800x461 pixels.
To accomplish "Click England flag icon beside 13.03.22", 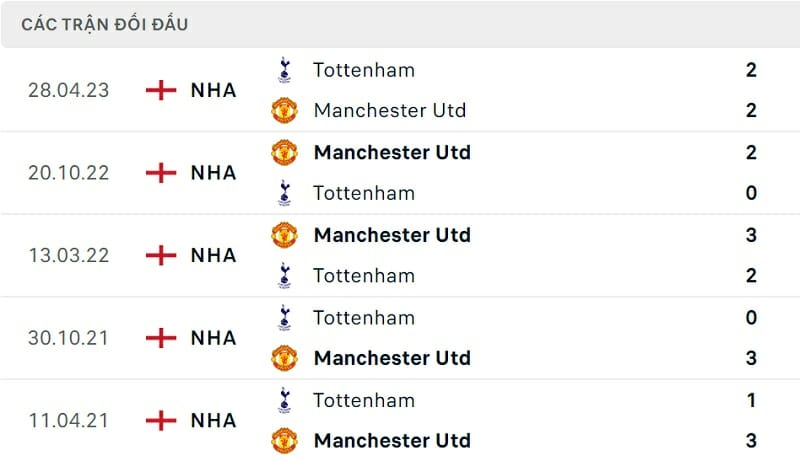I will [x=161, y=255].
